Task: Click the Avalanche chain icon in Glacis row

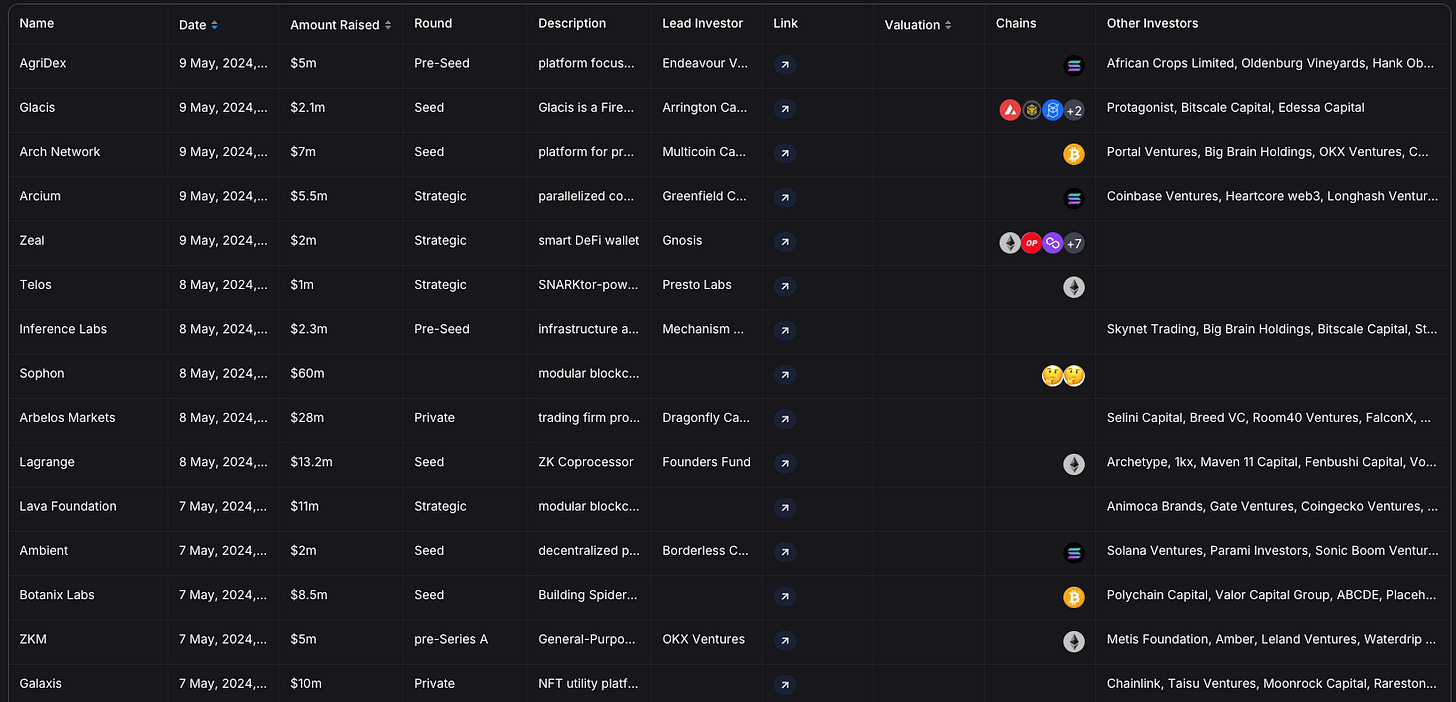Action: [x=1010, y=110]
